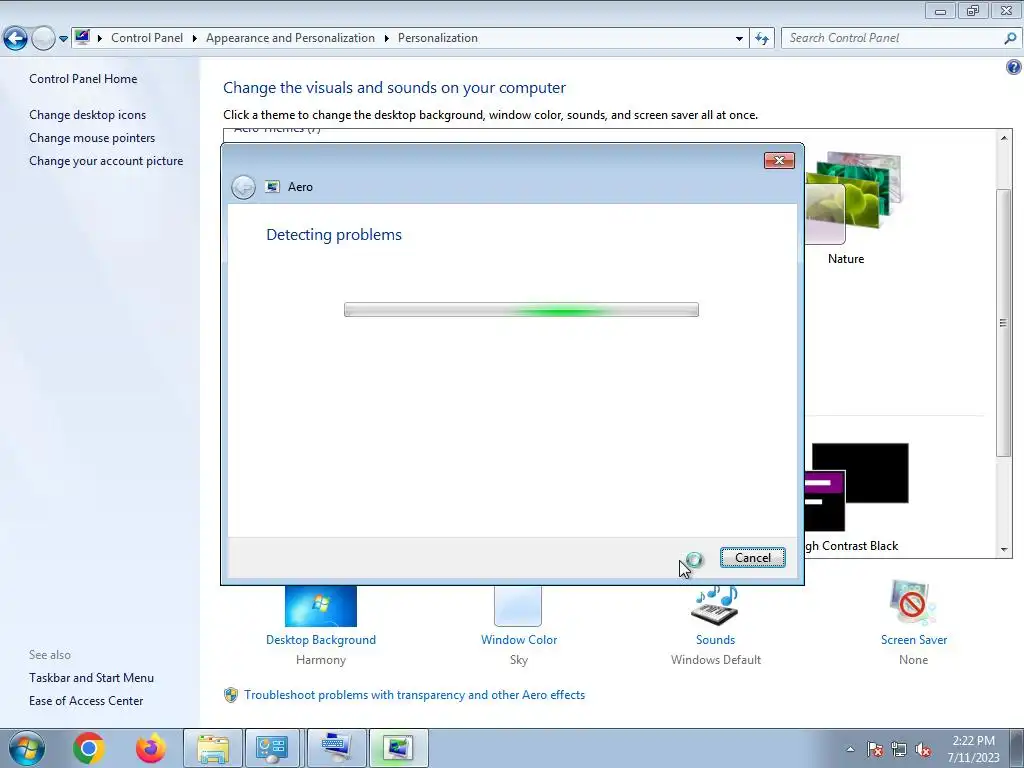1024x768 pixels.
Task: Open the Desktop Background icon
Action: click(321, 606)
